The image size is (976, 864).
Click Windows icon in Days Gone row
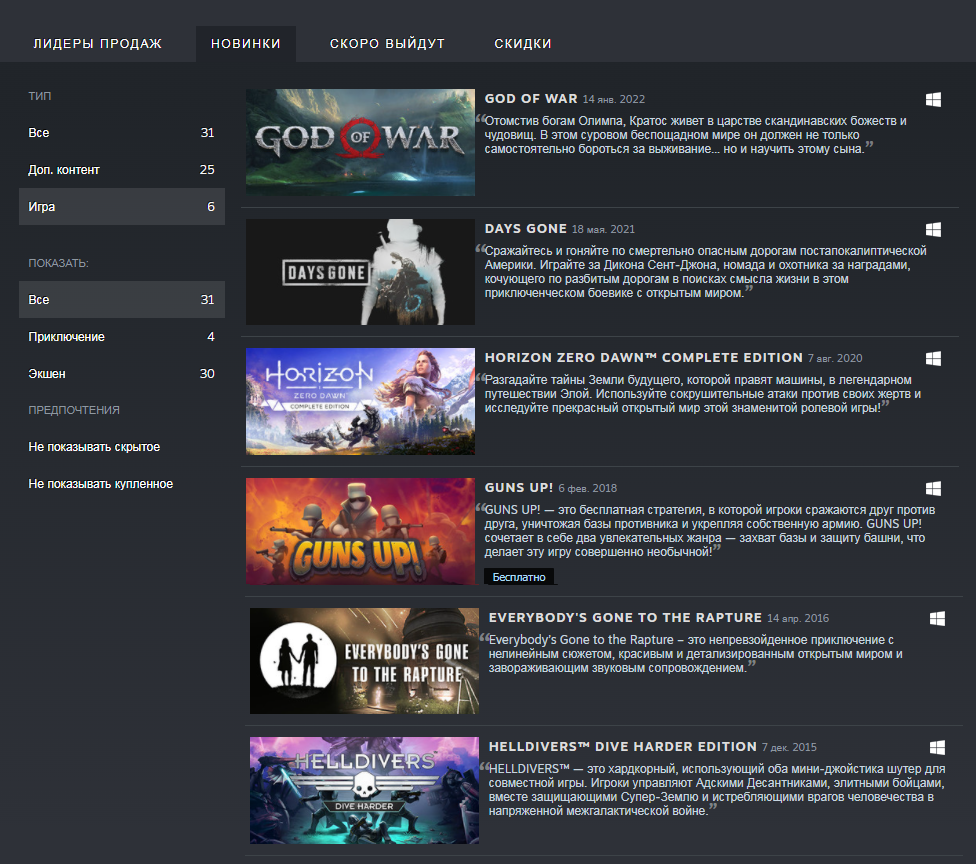933,229
